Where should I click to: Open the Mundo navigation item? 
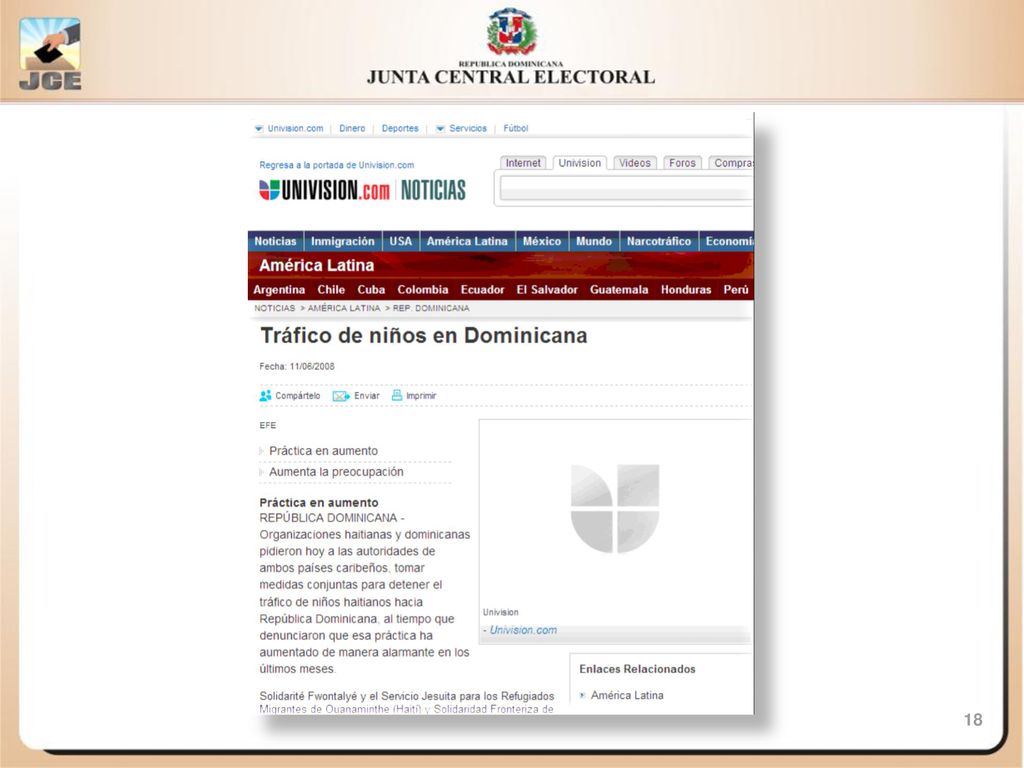594,241
